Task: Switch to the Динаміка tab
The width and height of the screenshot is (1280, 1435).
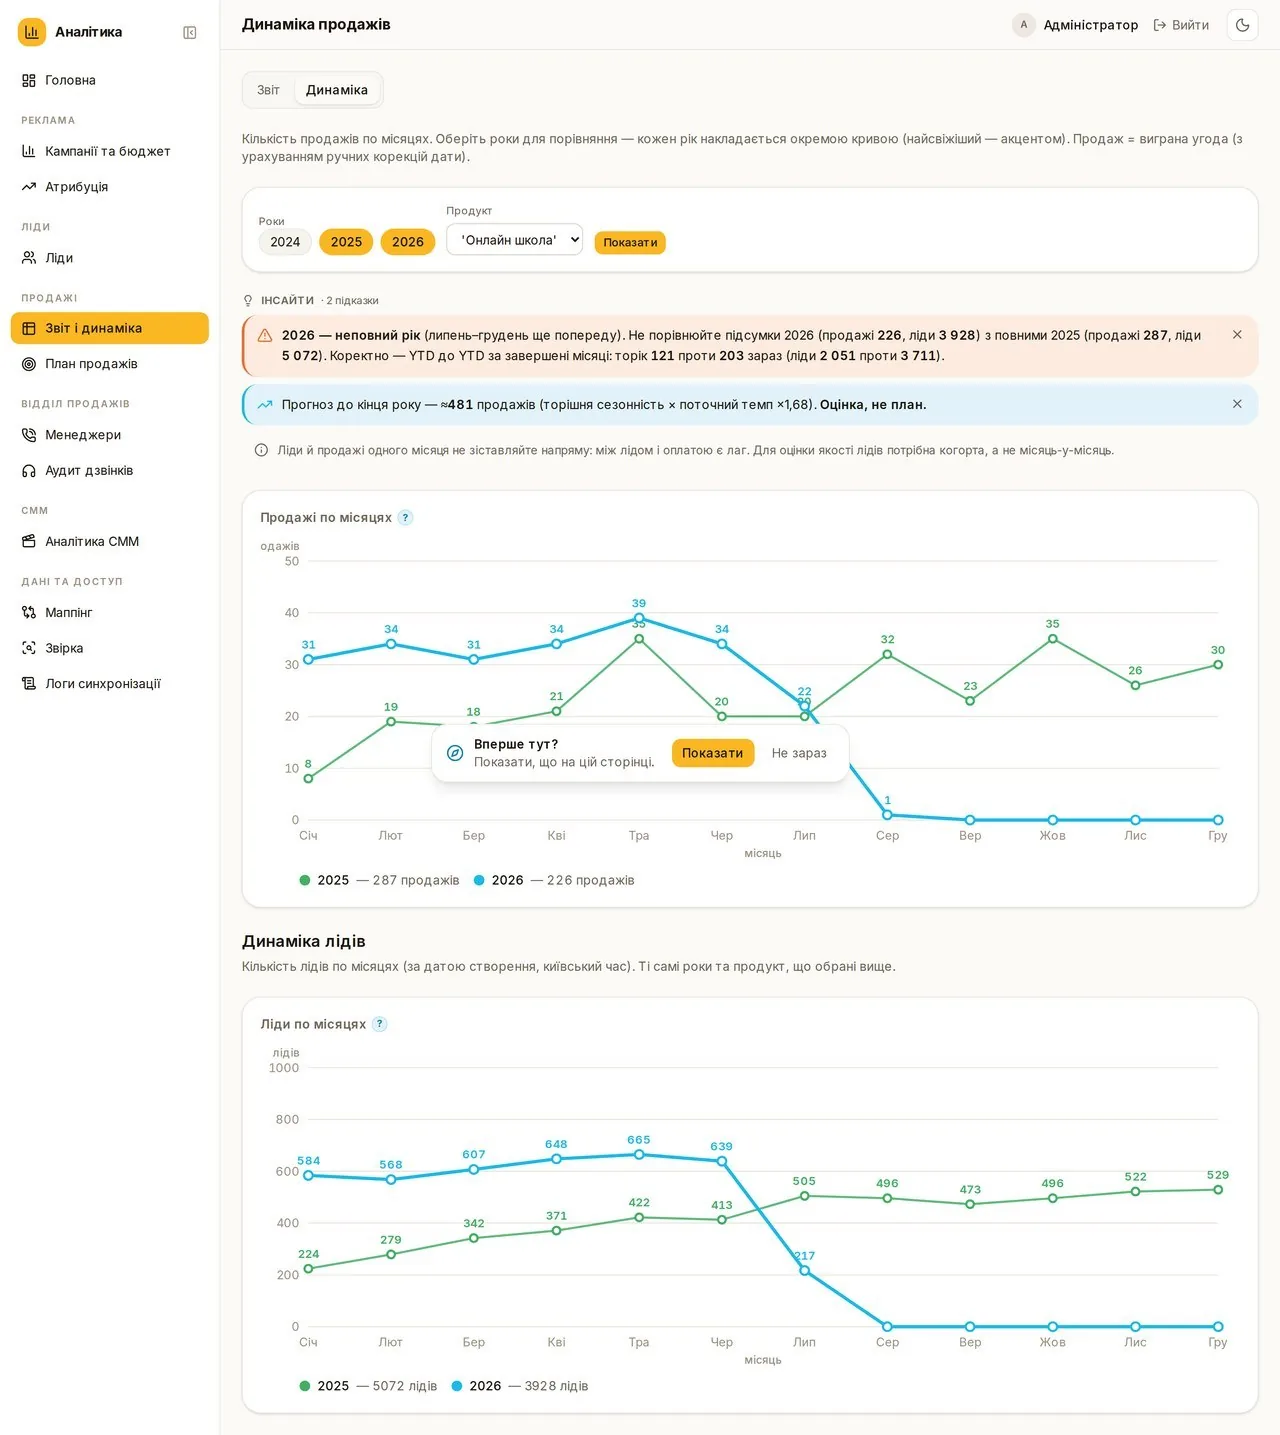Action: [x=337, y=90]
